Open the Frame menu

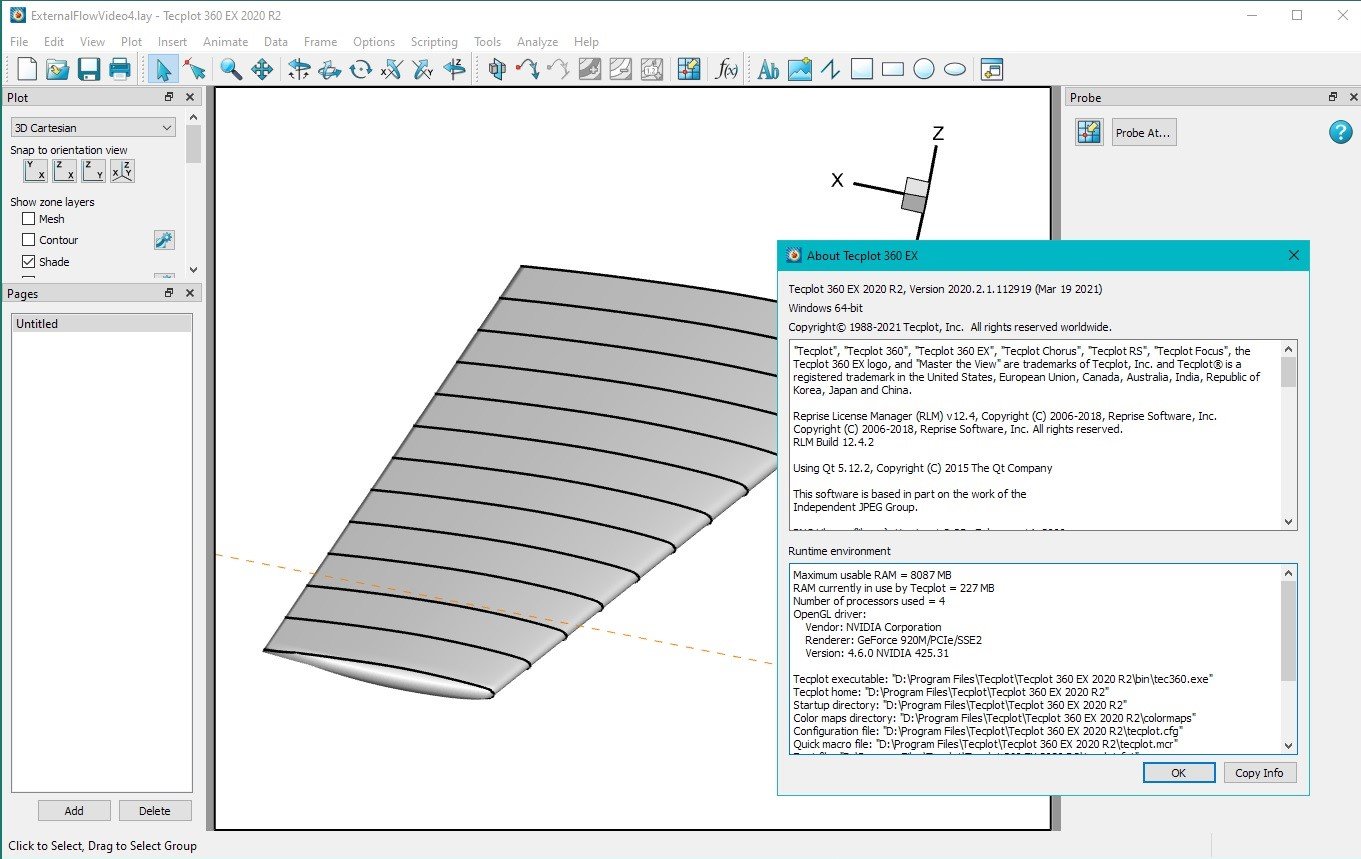click(320, 42)
